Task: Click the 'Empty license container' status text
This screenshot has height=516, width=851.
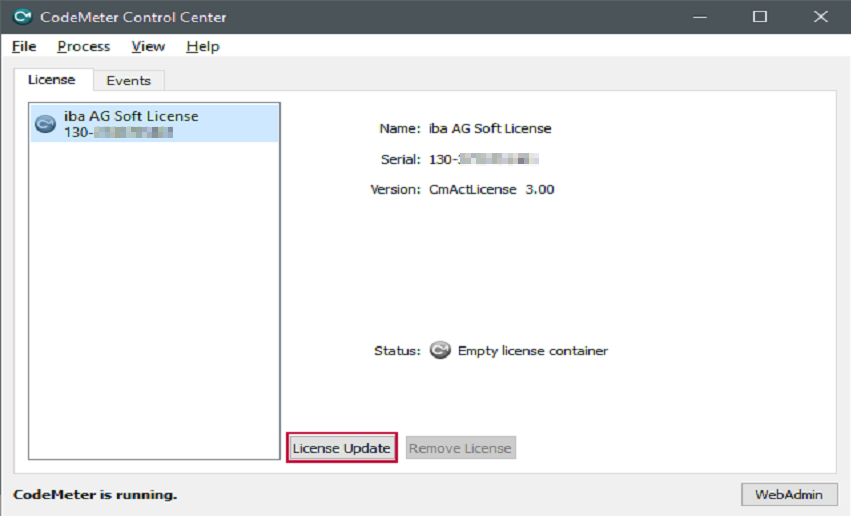Action: point(533,351)
